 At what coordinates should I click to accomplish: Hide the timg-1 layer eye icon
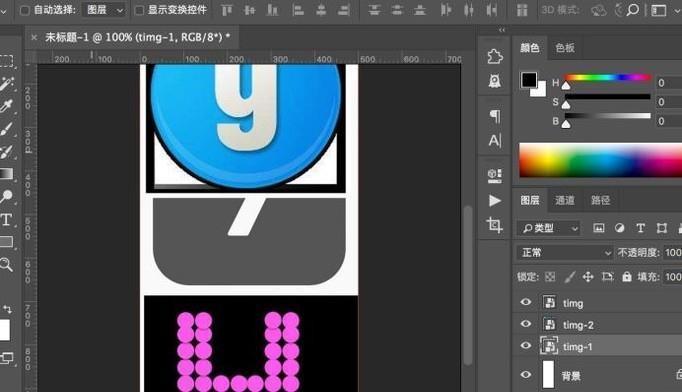pos(525,346)
